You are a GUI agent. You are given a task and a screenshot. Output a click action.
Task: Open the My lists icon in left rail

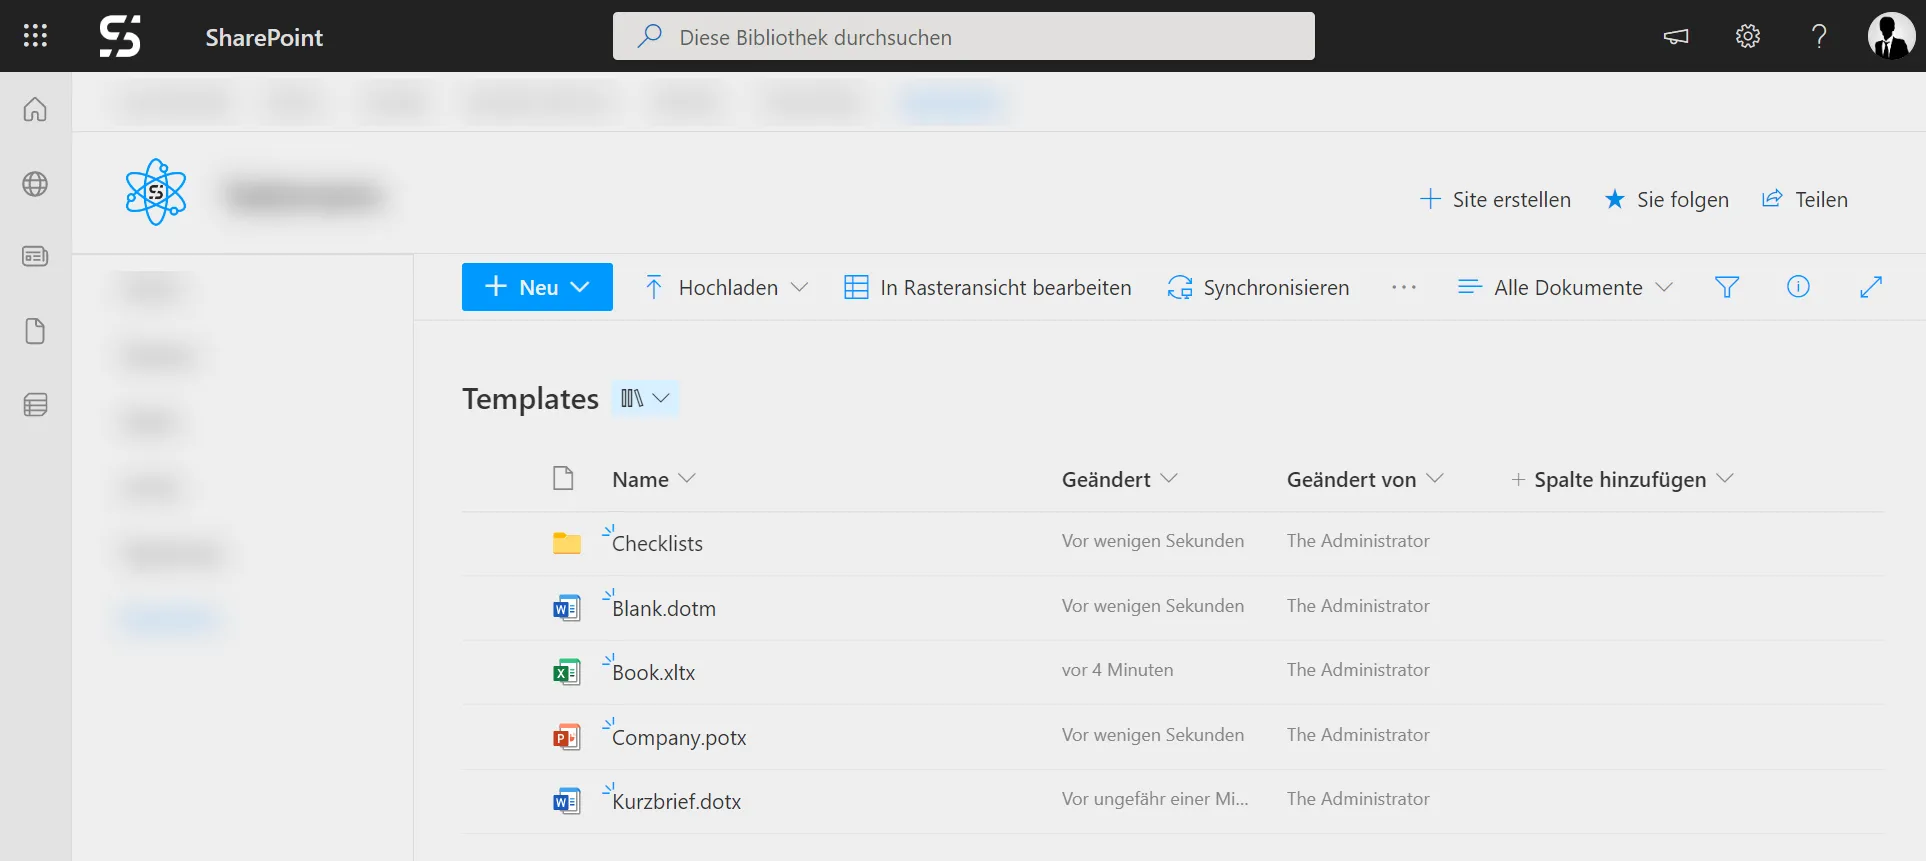pos(35,405)
